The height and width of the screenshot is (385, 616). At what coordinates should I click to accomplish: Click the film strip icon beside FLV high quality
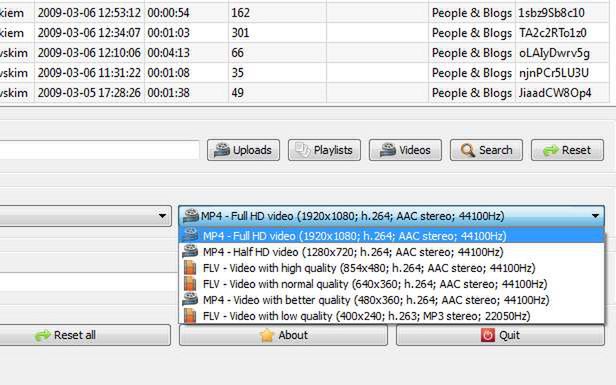tap(190, 268)
